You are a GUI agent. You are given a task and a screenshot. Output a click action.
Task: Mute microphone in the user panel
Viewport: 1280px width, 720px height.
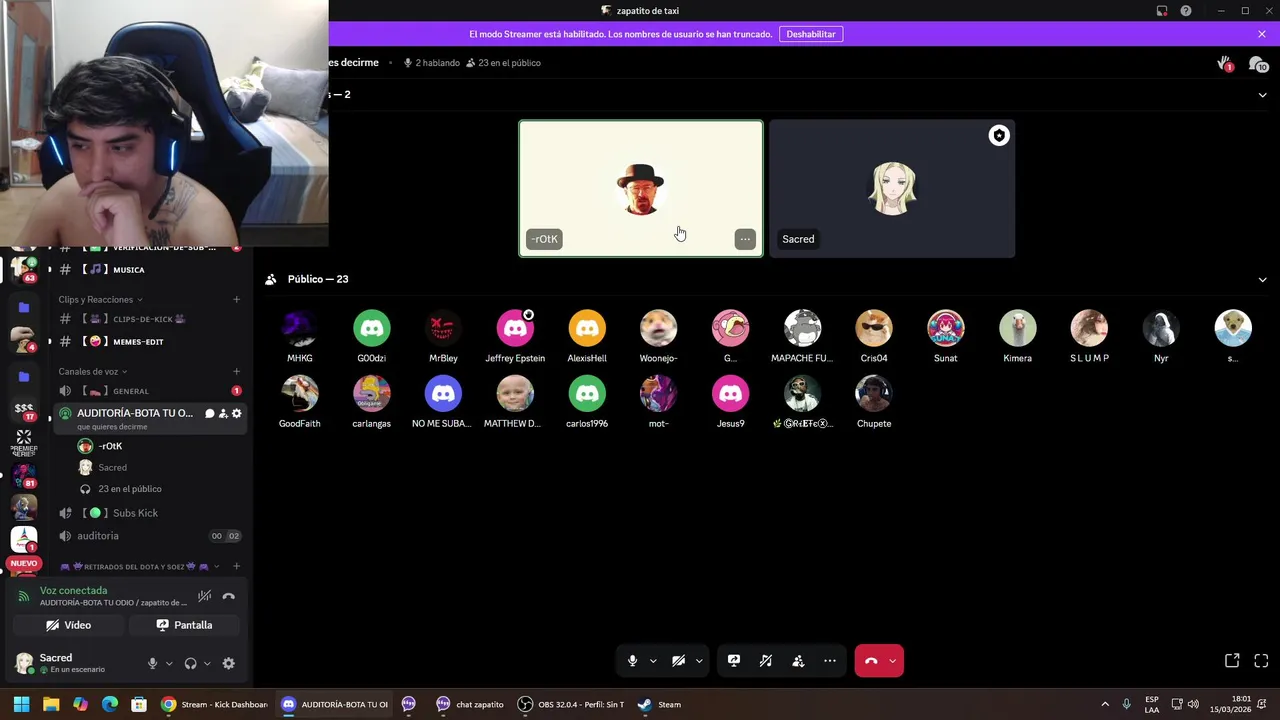click(x=153, y=663)
